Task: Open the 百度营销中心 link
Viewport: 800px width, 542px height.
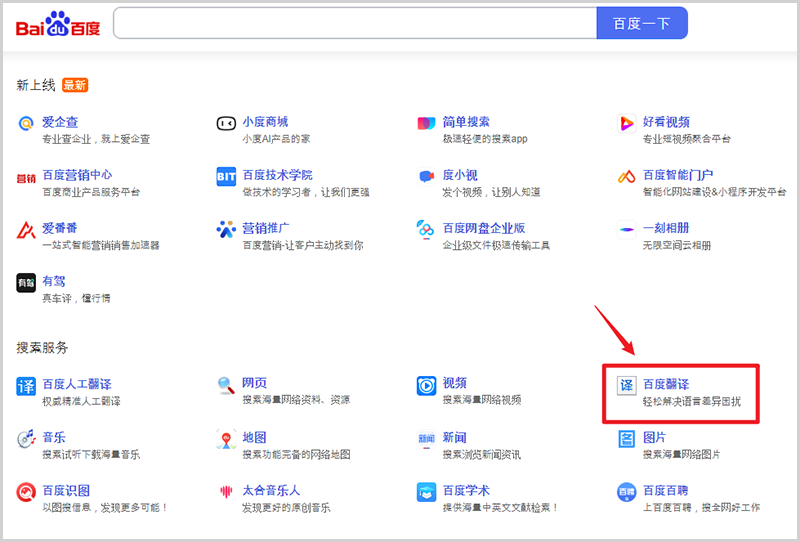Action: point(77,175)
